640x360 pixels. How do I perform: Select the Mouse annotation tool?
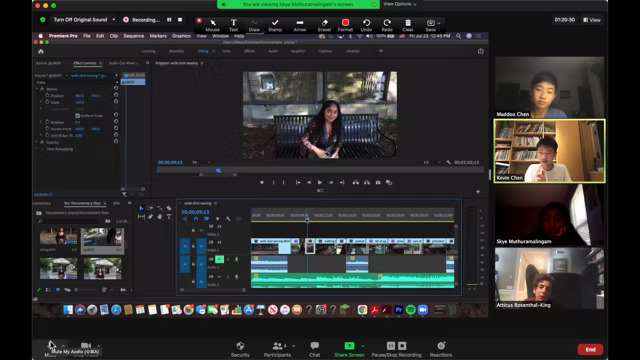pyautogui.click(x=213, y=25)
